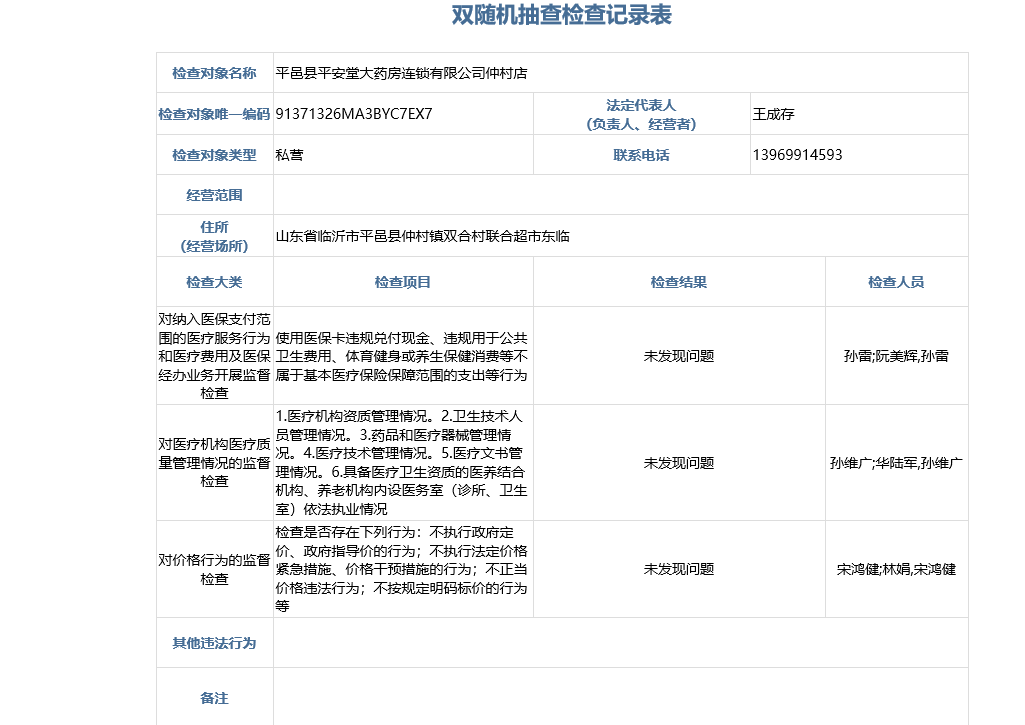This screenshot has width=1025, height=725.
Task: Select the 法定代表人 label cell
Action: (x=641, y=114)
